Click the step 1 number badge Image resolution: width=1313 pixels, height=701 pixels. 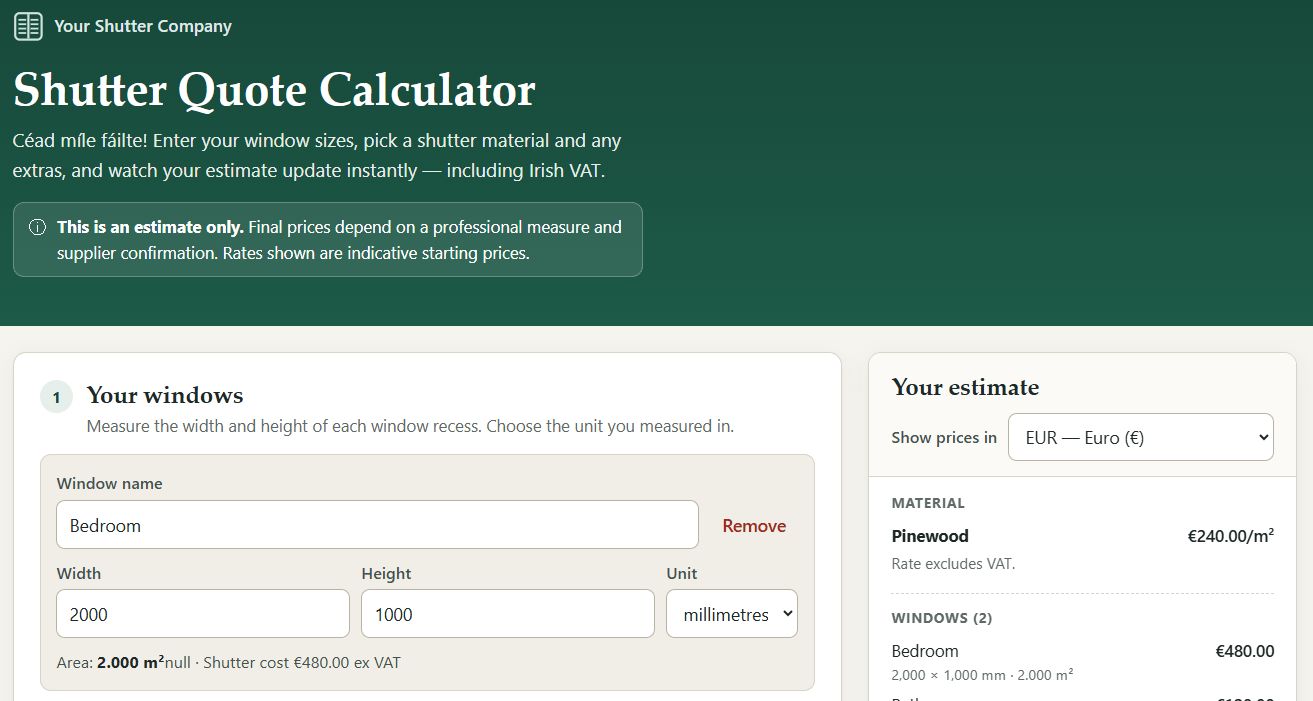click(56, 397)
